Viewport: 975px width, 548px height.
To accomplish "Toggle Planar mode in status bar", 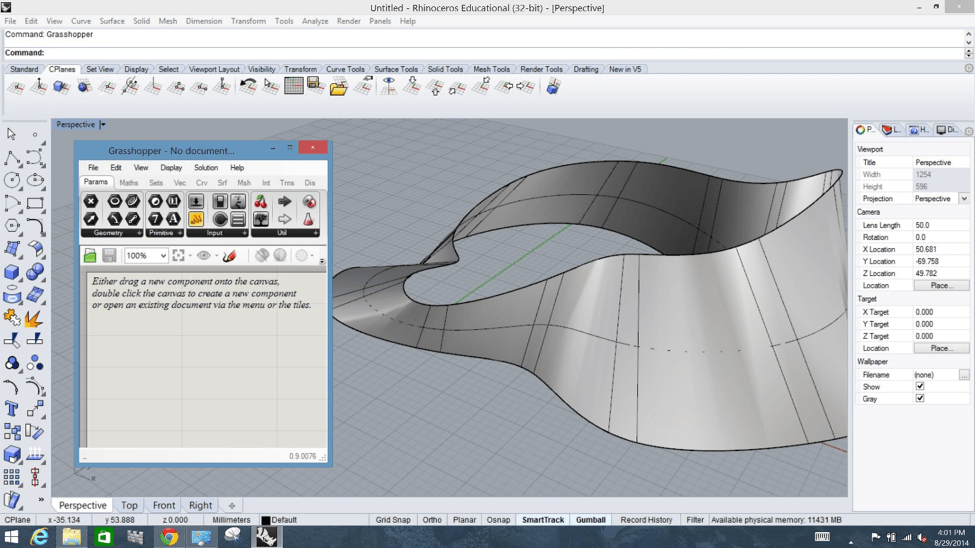I will coord(464,519).
